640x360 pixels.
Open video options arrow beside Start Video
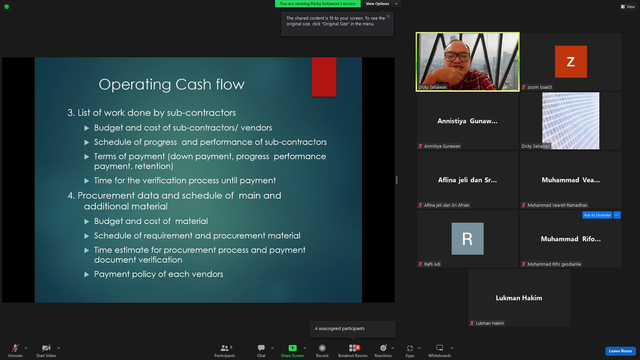pyautogui.click(x=58, y=348)
